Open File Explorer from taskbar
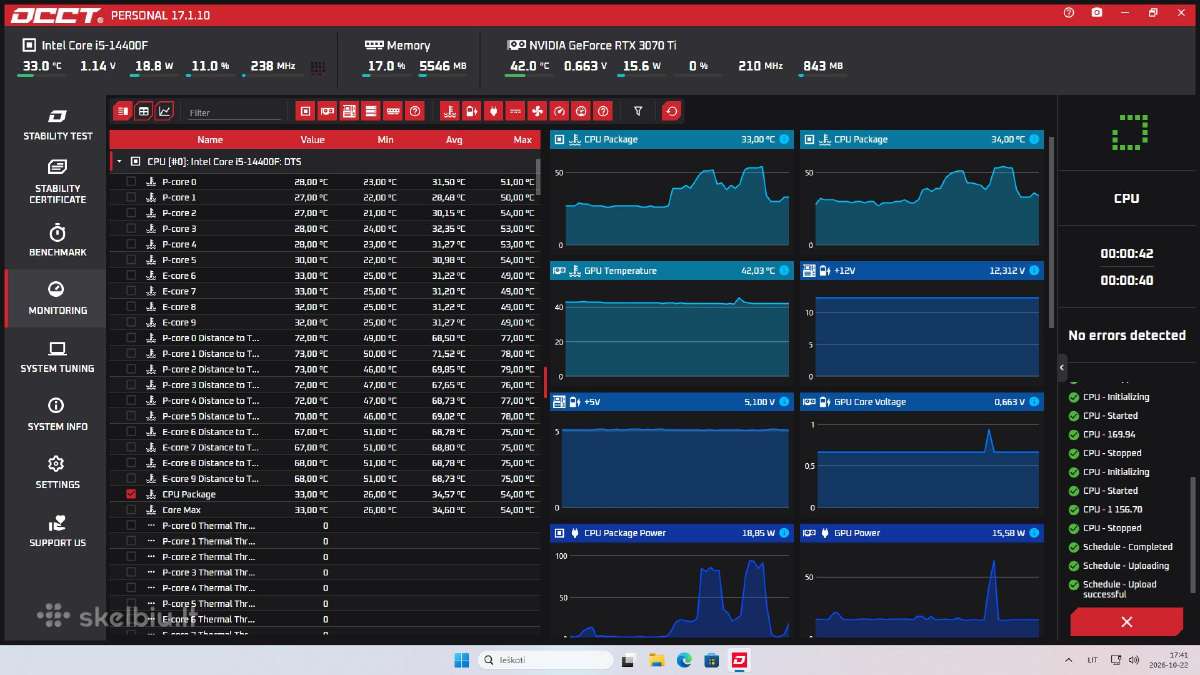 (x=657, y=660)
